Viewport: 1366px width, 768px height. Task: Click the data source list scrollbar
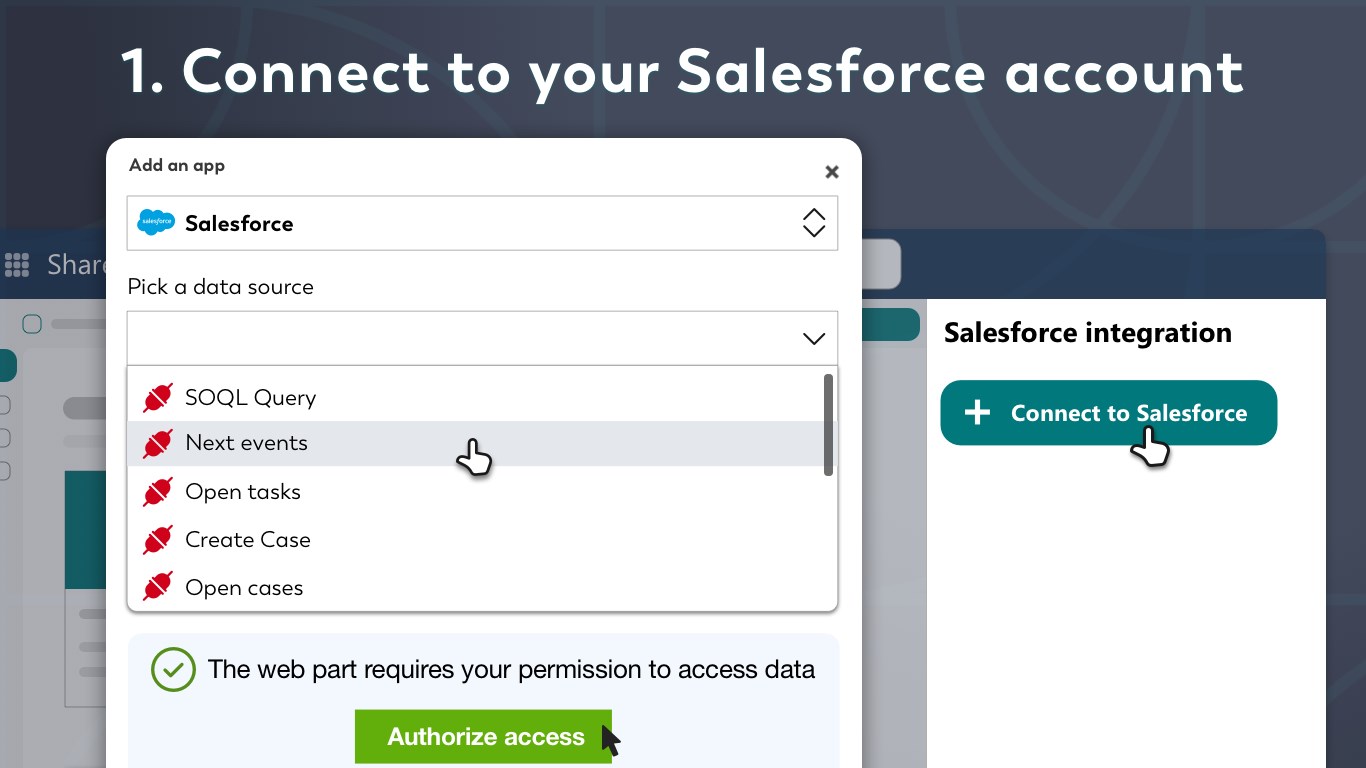click(x=828, y=425)
